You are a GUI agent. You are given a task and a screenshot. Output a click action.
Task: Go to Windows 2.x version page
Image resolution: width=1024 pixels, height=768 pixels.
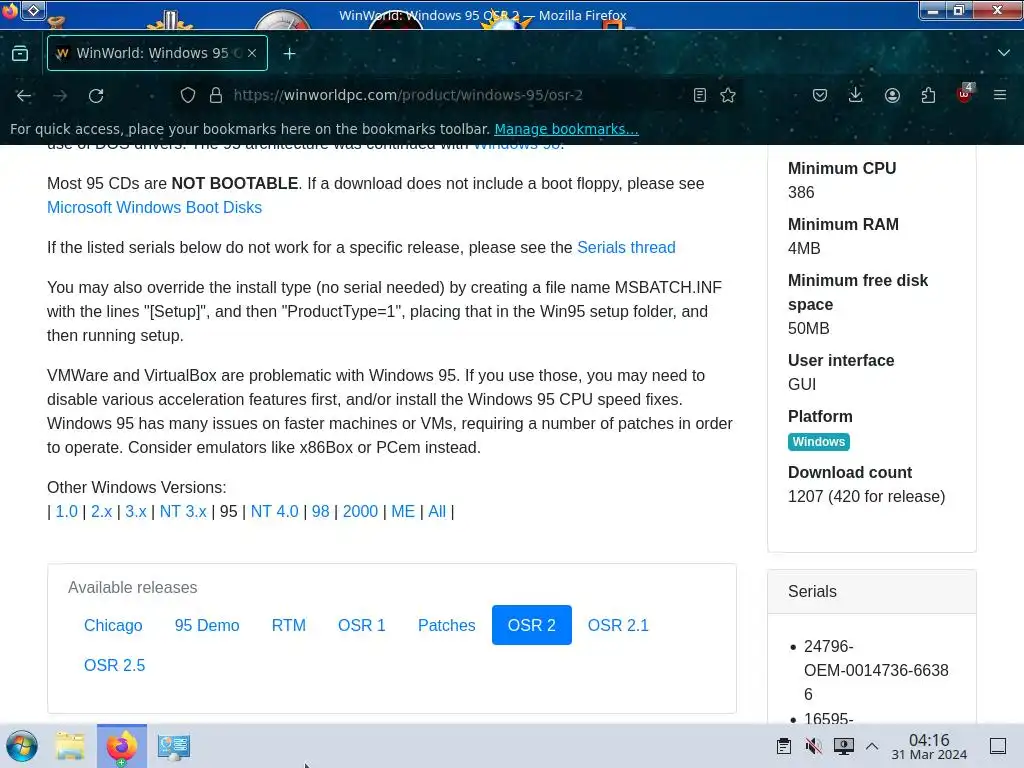tap(101, 511)
